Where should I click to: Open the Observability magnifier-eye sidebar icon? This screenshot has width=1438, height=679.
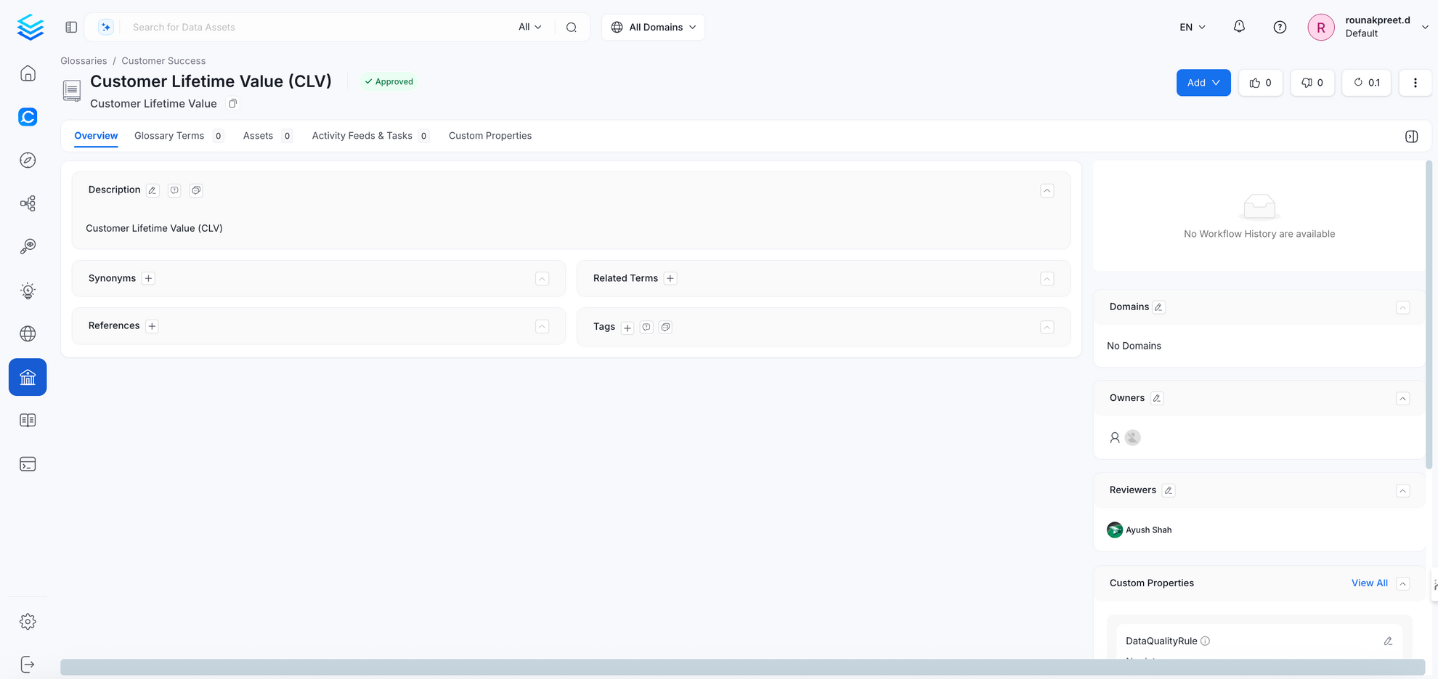[x=28, y=247]
